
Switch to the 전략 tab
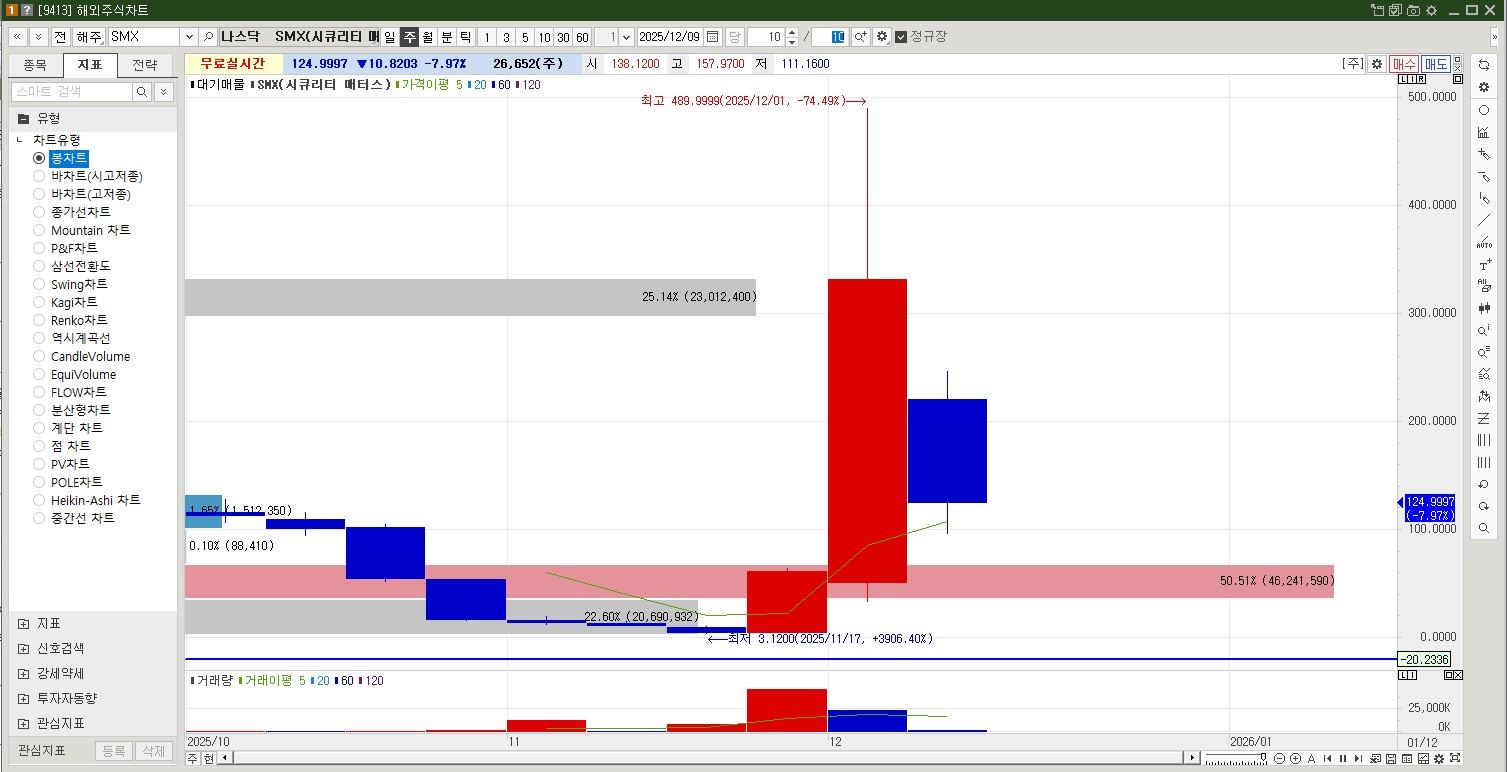tap(145, 65)
